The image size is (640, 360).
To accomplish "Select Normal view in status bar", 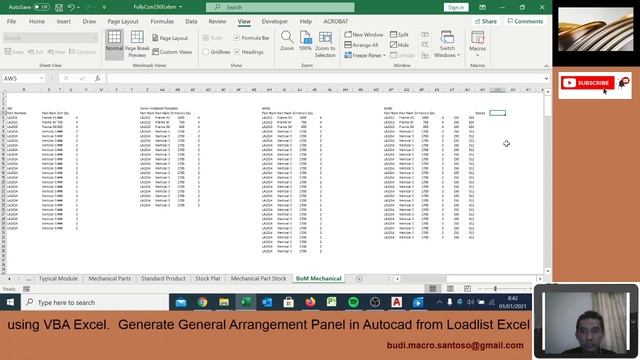I will [433, 289].
